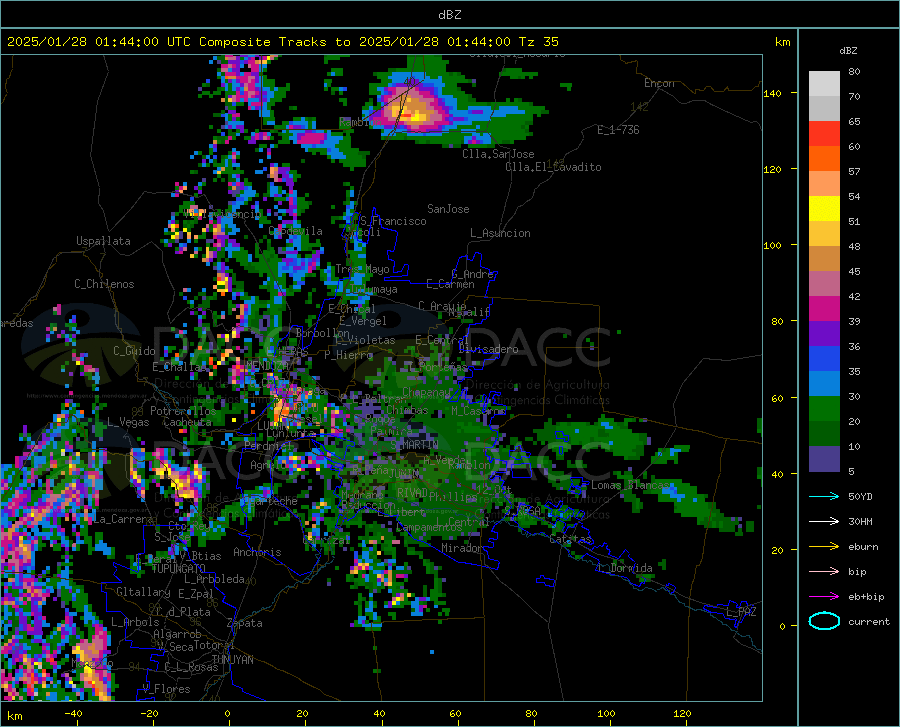
Task: Click the '120' horizontal axis tick label
Action: pyautogui.click(x=682, y=713)
